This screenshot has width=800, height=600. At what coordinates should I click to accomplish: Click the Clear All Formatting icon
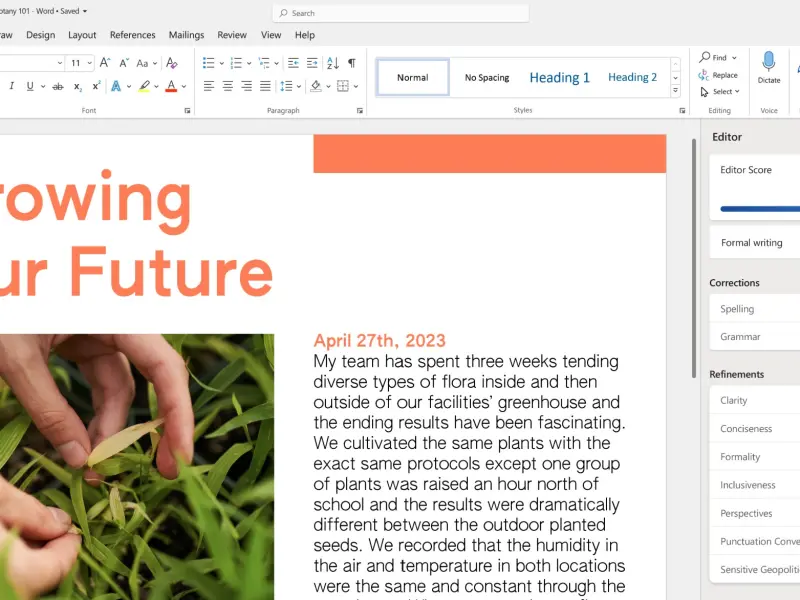click(x=172, y=63)
